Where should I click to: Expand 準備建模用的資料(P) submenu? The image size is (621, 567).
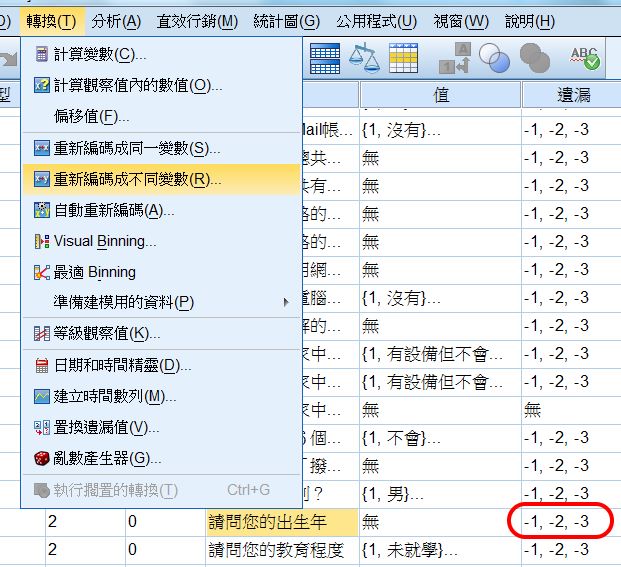click(x=160, y=303)
